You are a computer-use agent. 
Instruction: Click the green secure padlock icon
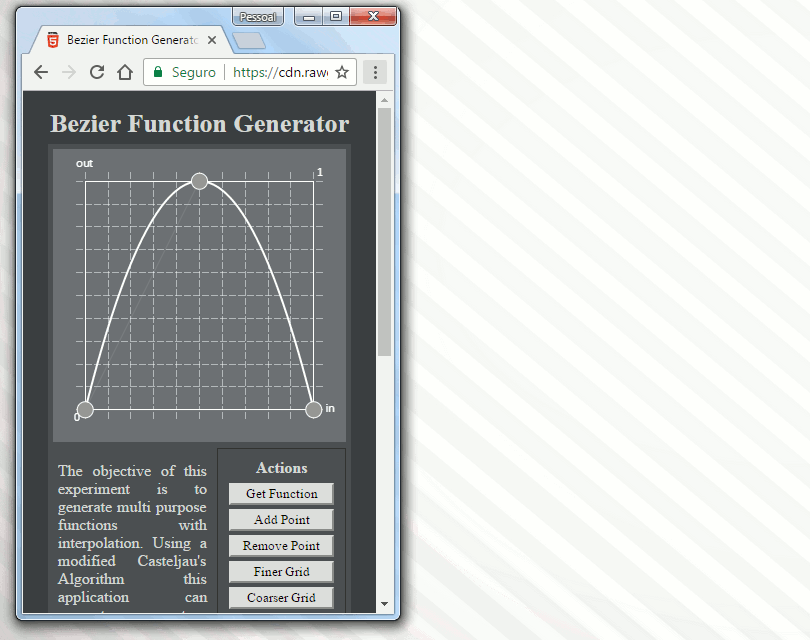pyautogui.click(x=158, y=72)
